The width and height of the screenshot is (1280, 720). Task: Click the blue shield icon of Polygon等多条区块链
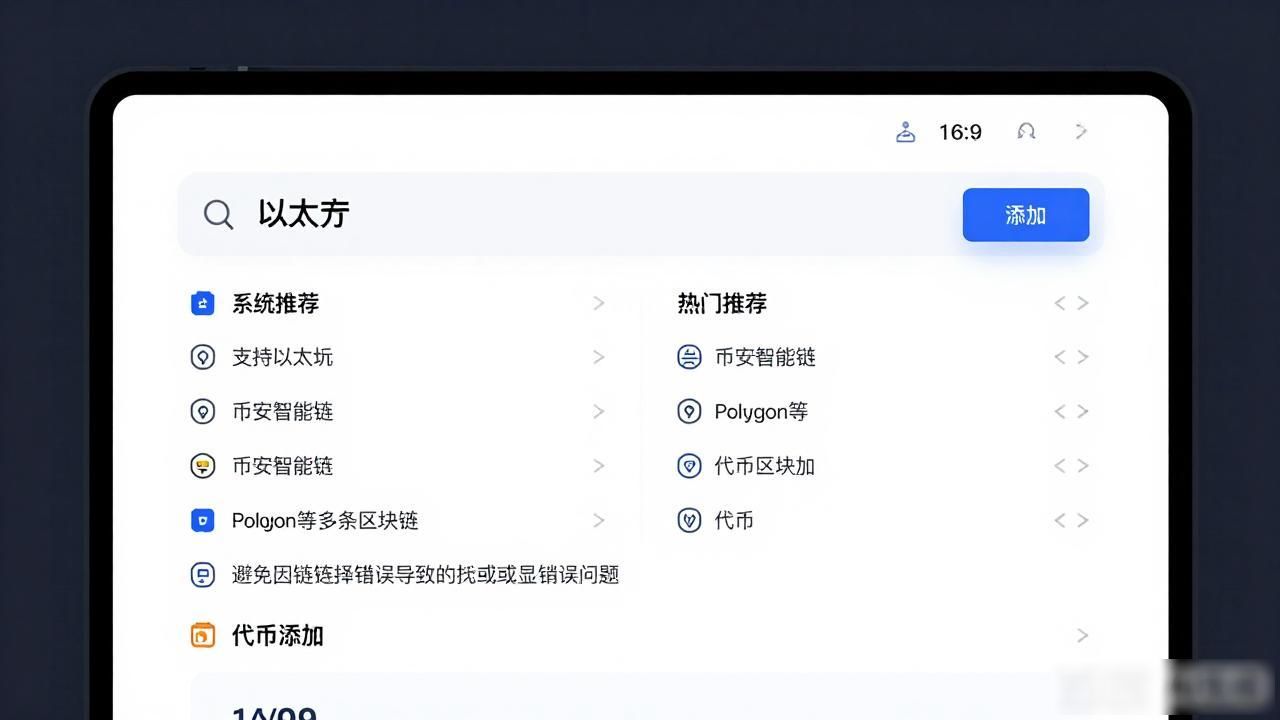pyautogui.click(x=203, y=520)
